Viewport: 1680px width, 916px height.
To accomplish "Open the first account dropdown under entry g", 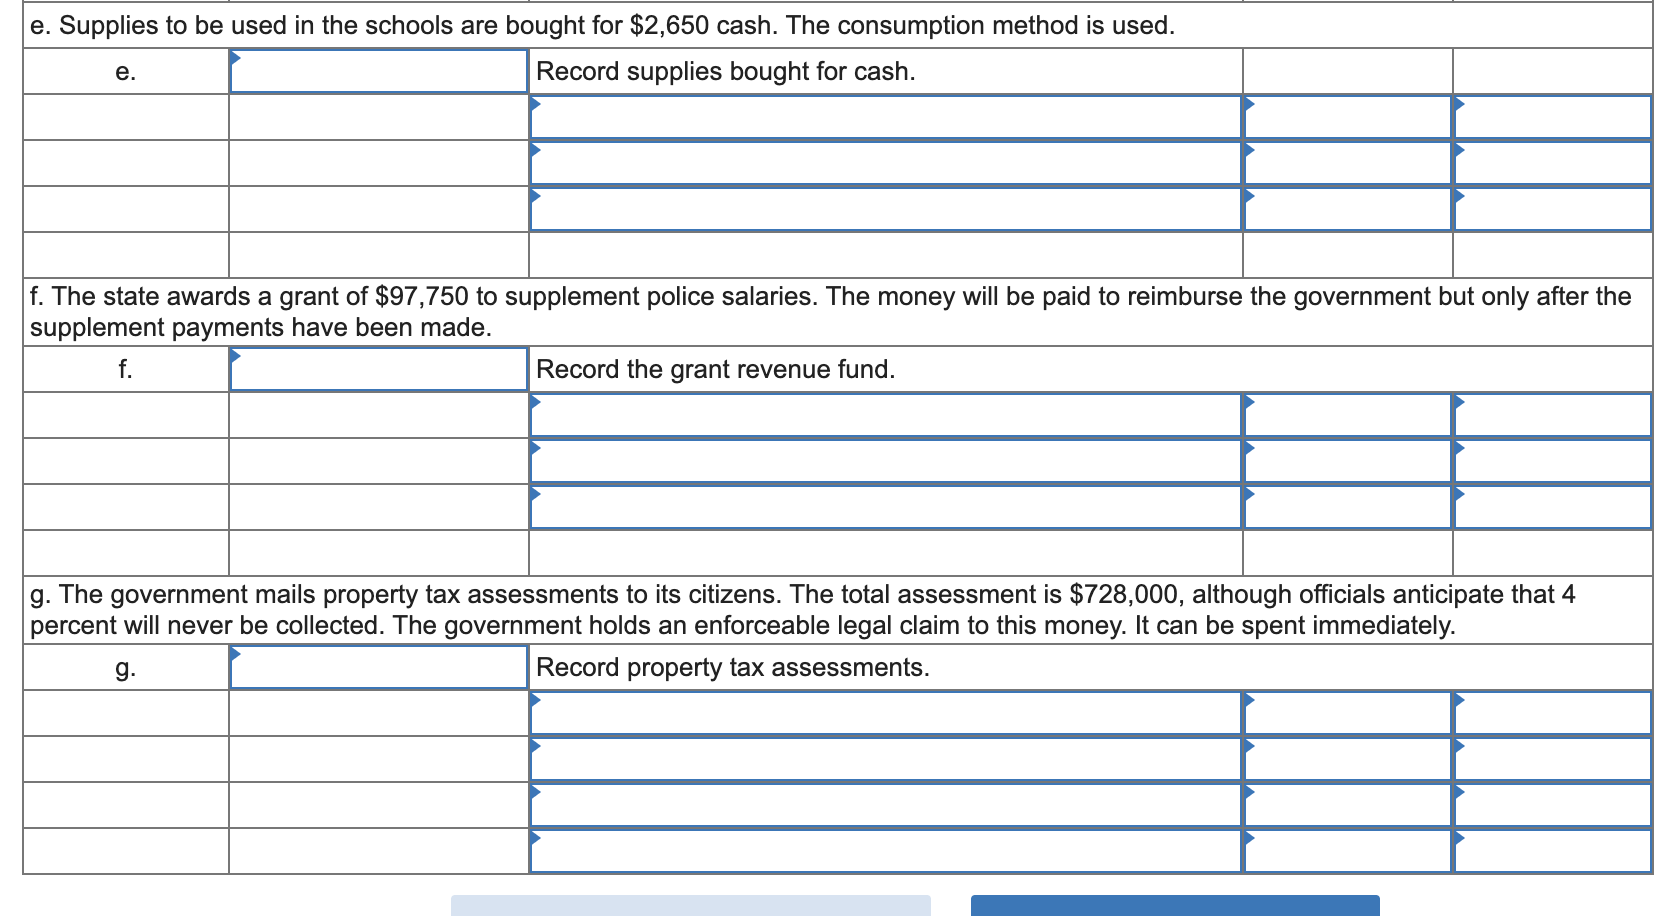I will point(886,712).
